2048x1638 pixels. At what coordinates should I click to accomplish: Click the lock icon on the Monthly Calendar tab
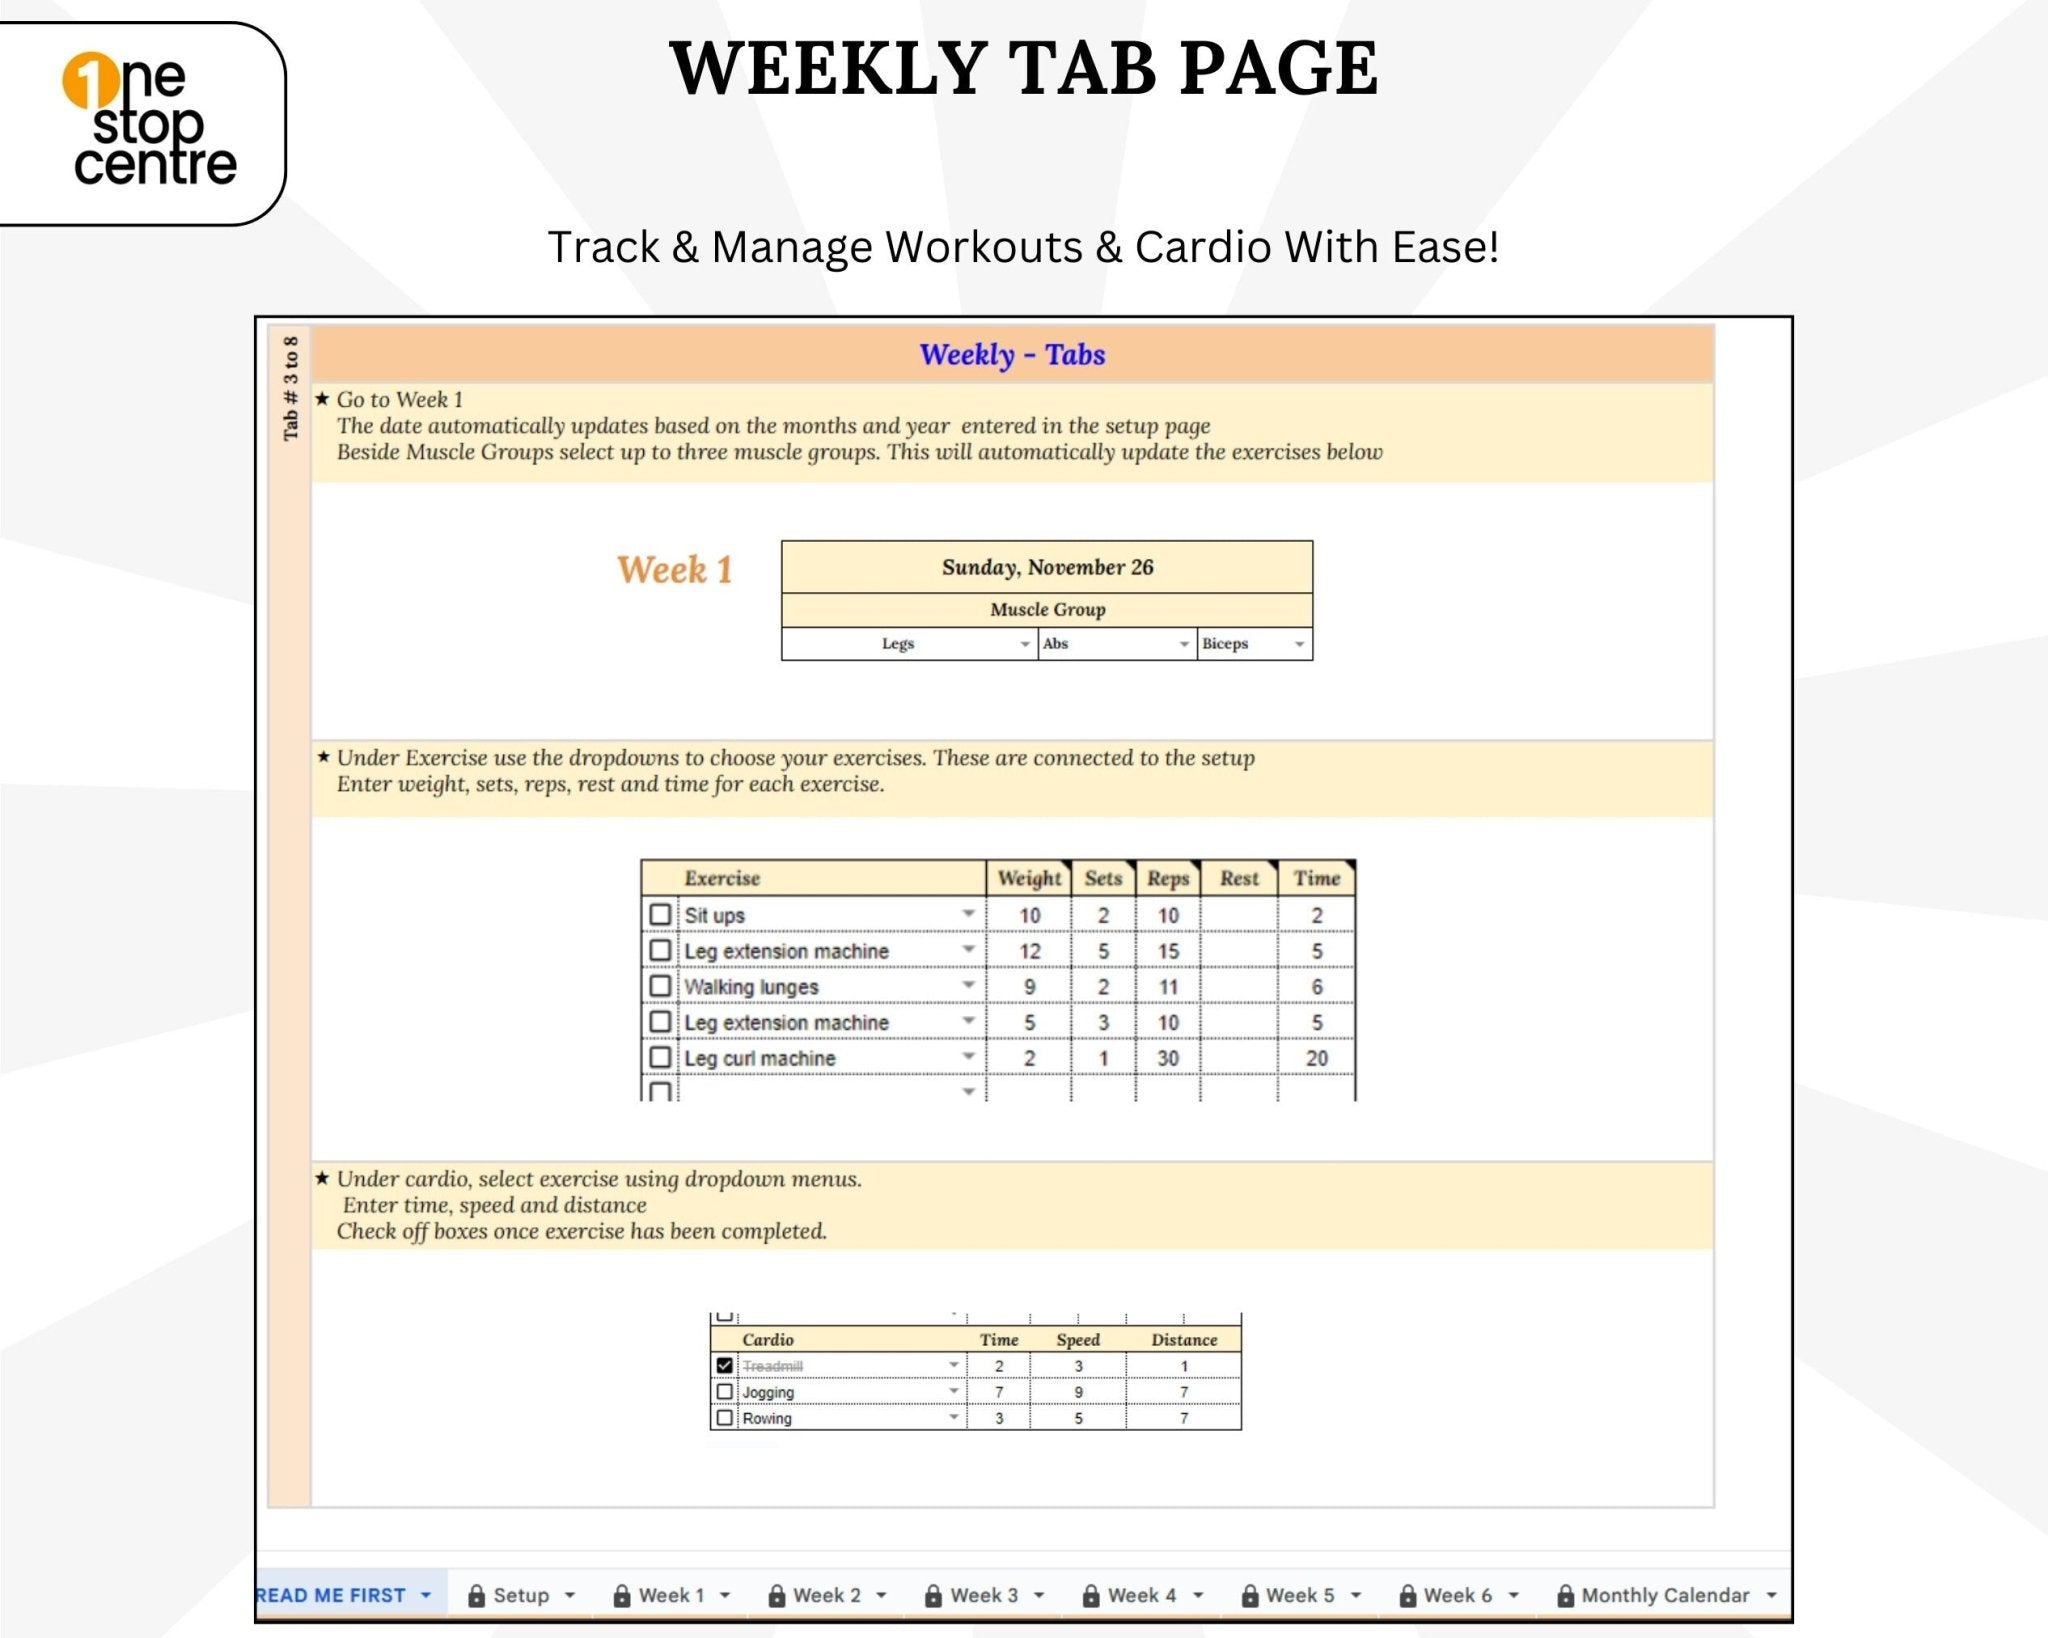click(x=1564, y=1596)
